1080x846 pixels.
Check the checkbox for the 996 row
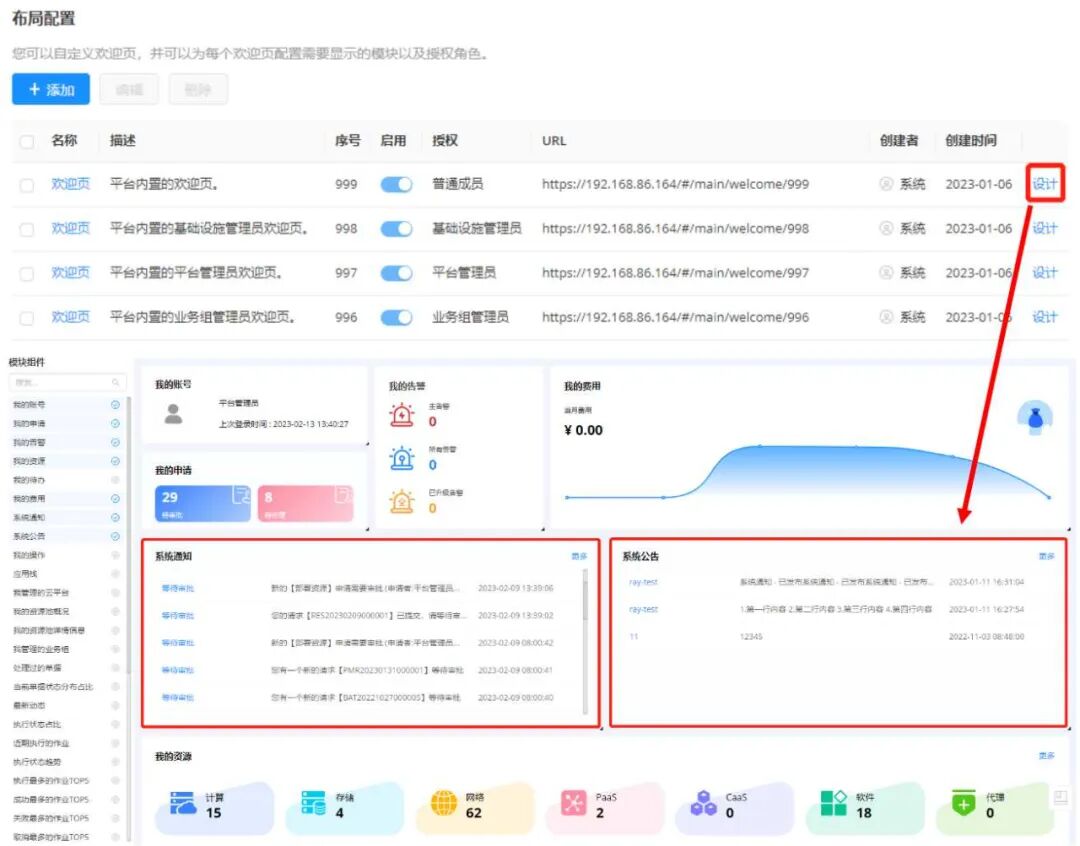(28, 317)
